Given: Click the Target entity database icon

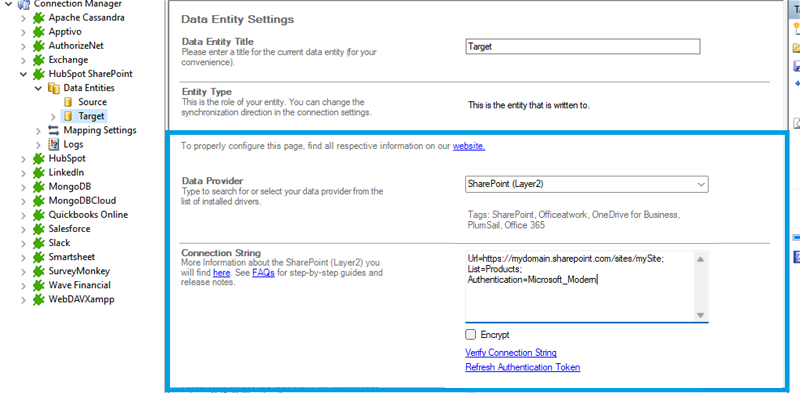Looking at the screenshot, I should [x=68, y=116].
